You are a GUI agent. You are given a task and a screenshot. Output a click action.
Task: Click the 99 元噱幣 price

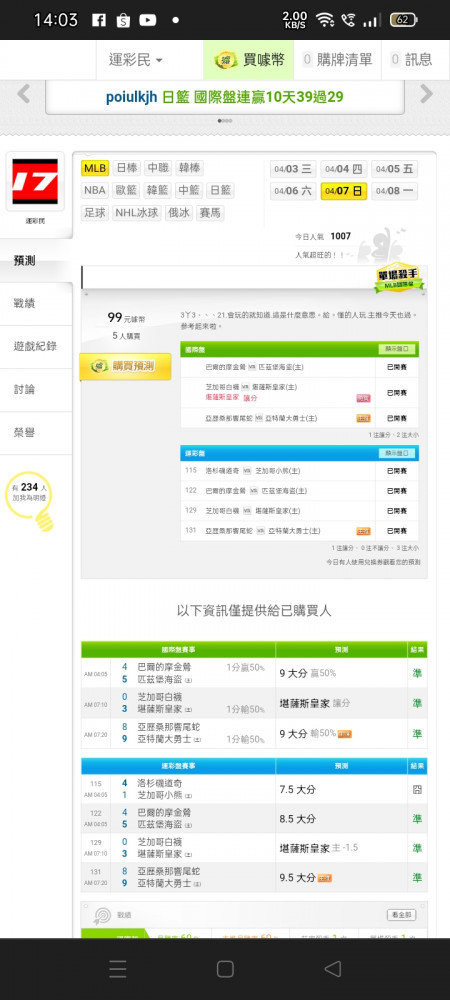point(126,318)
